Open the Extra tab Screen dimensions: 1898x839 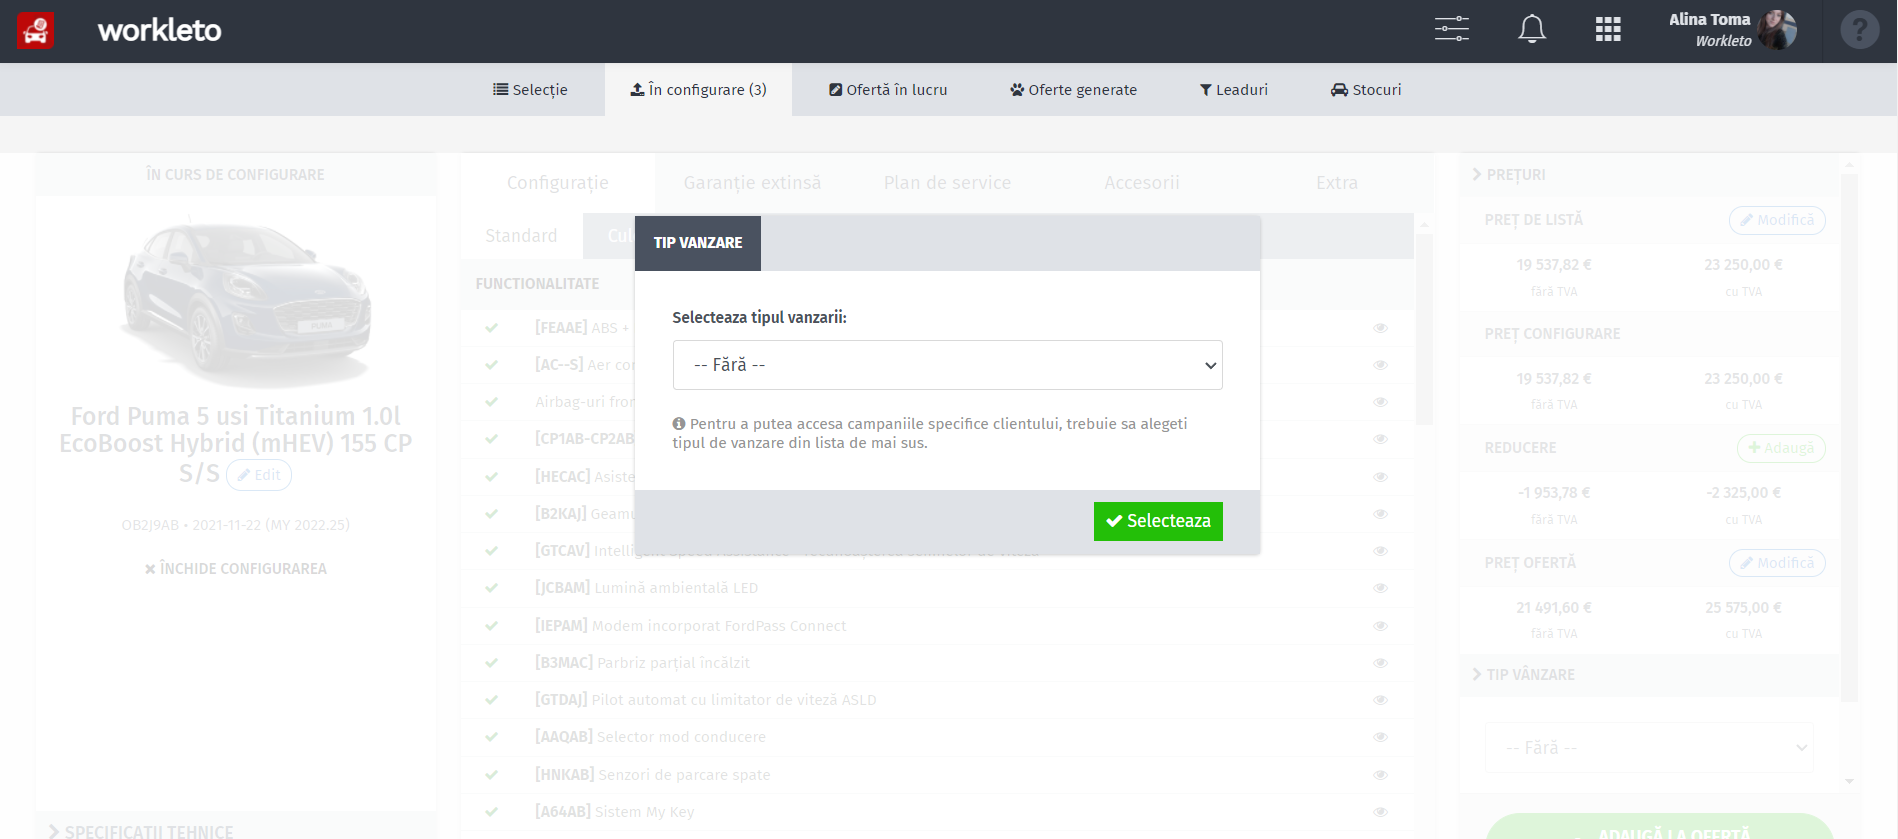point(1337,183)
